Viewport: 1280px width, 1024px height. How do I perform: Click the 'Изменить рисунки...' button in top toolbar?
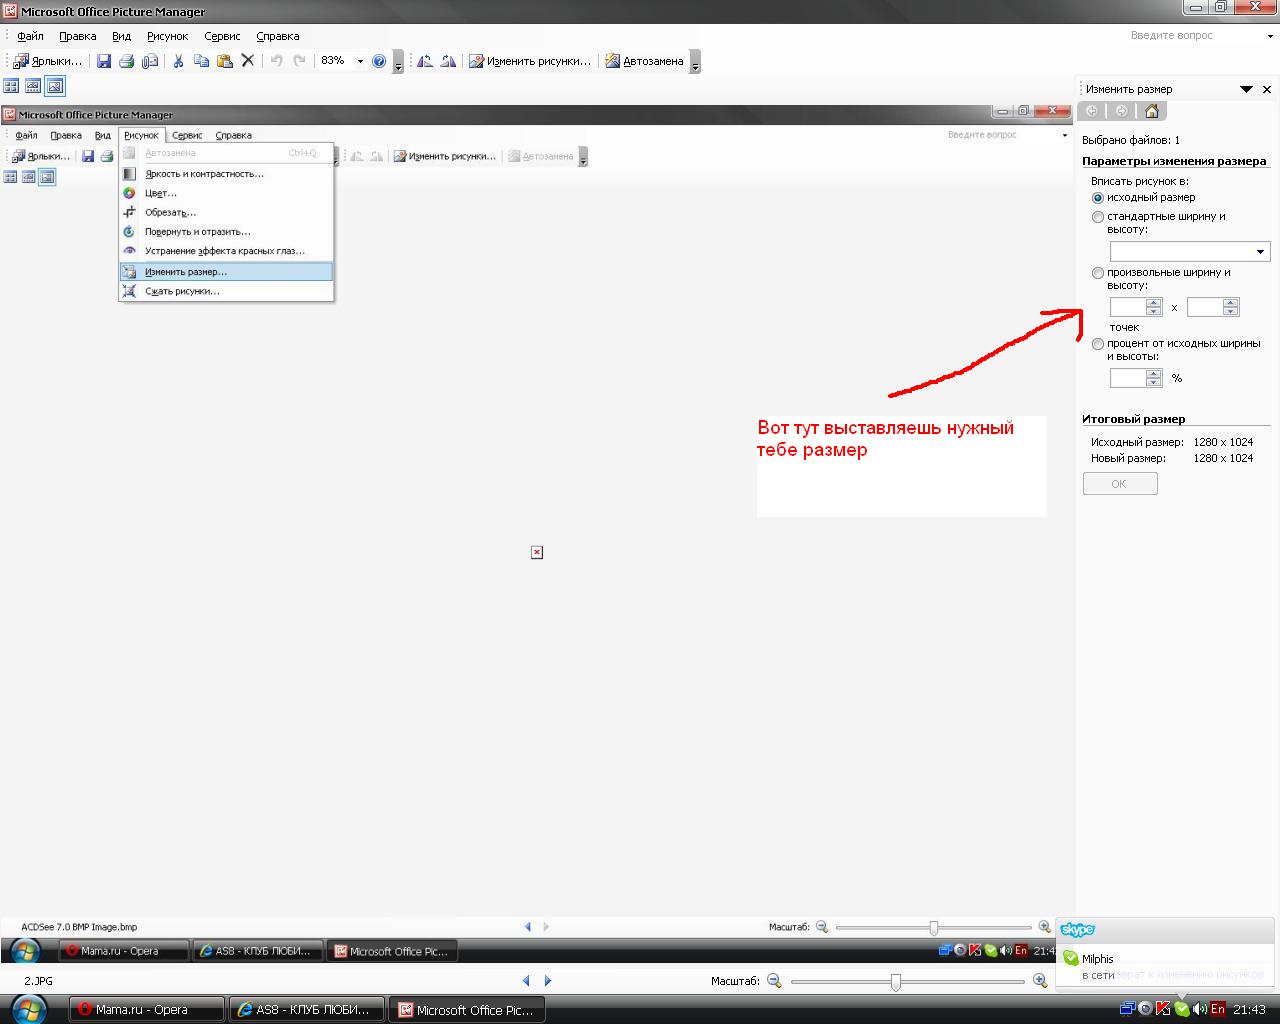530,61
